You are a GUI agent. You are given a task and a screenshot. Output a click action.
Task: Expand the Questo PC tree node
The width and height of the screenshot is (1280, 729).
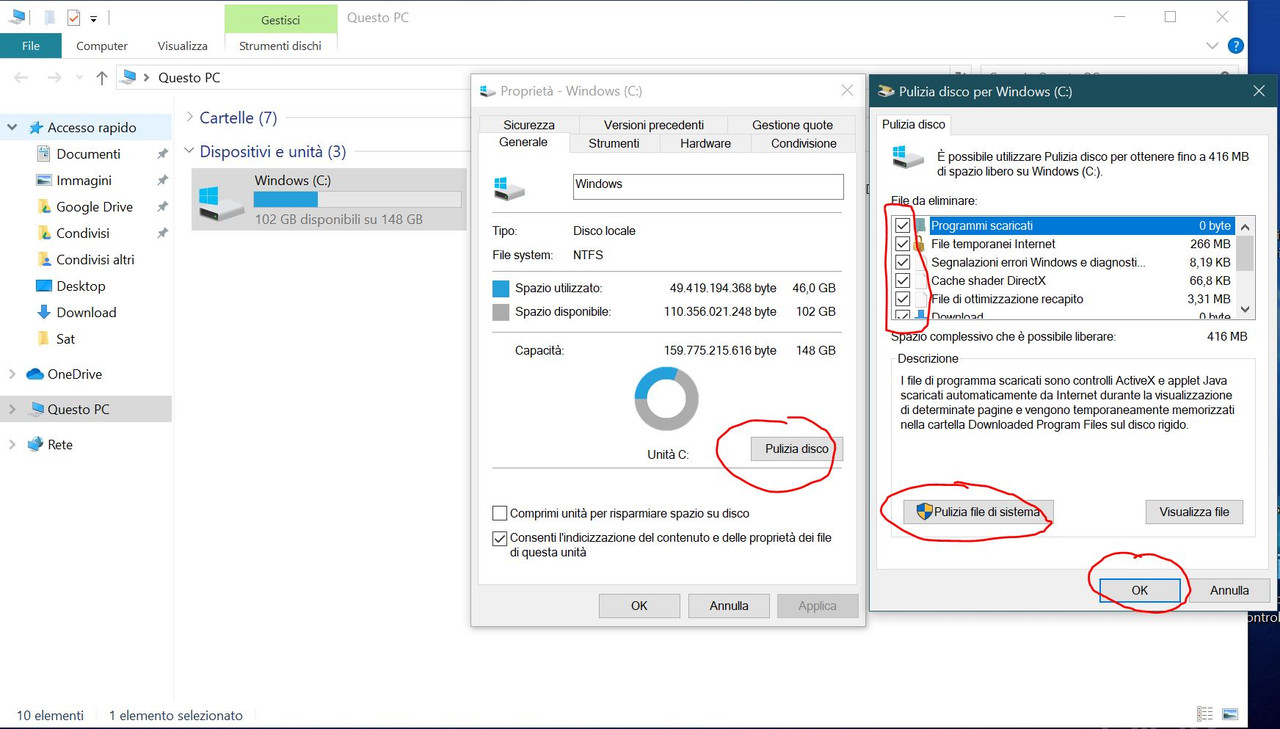tap(13, 409)
